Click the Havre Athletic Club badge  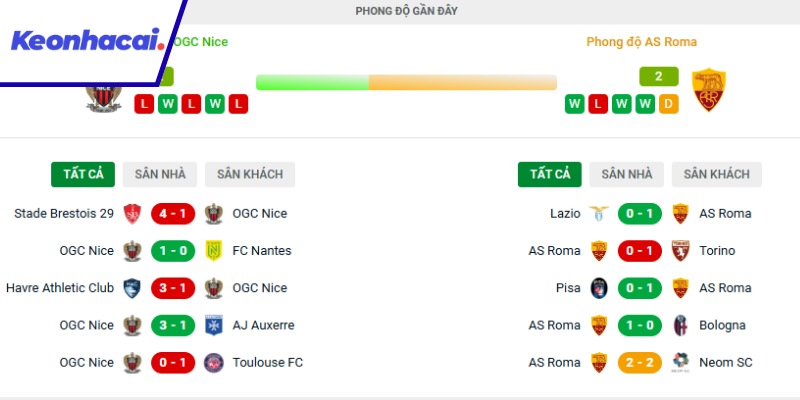[132, 288]
